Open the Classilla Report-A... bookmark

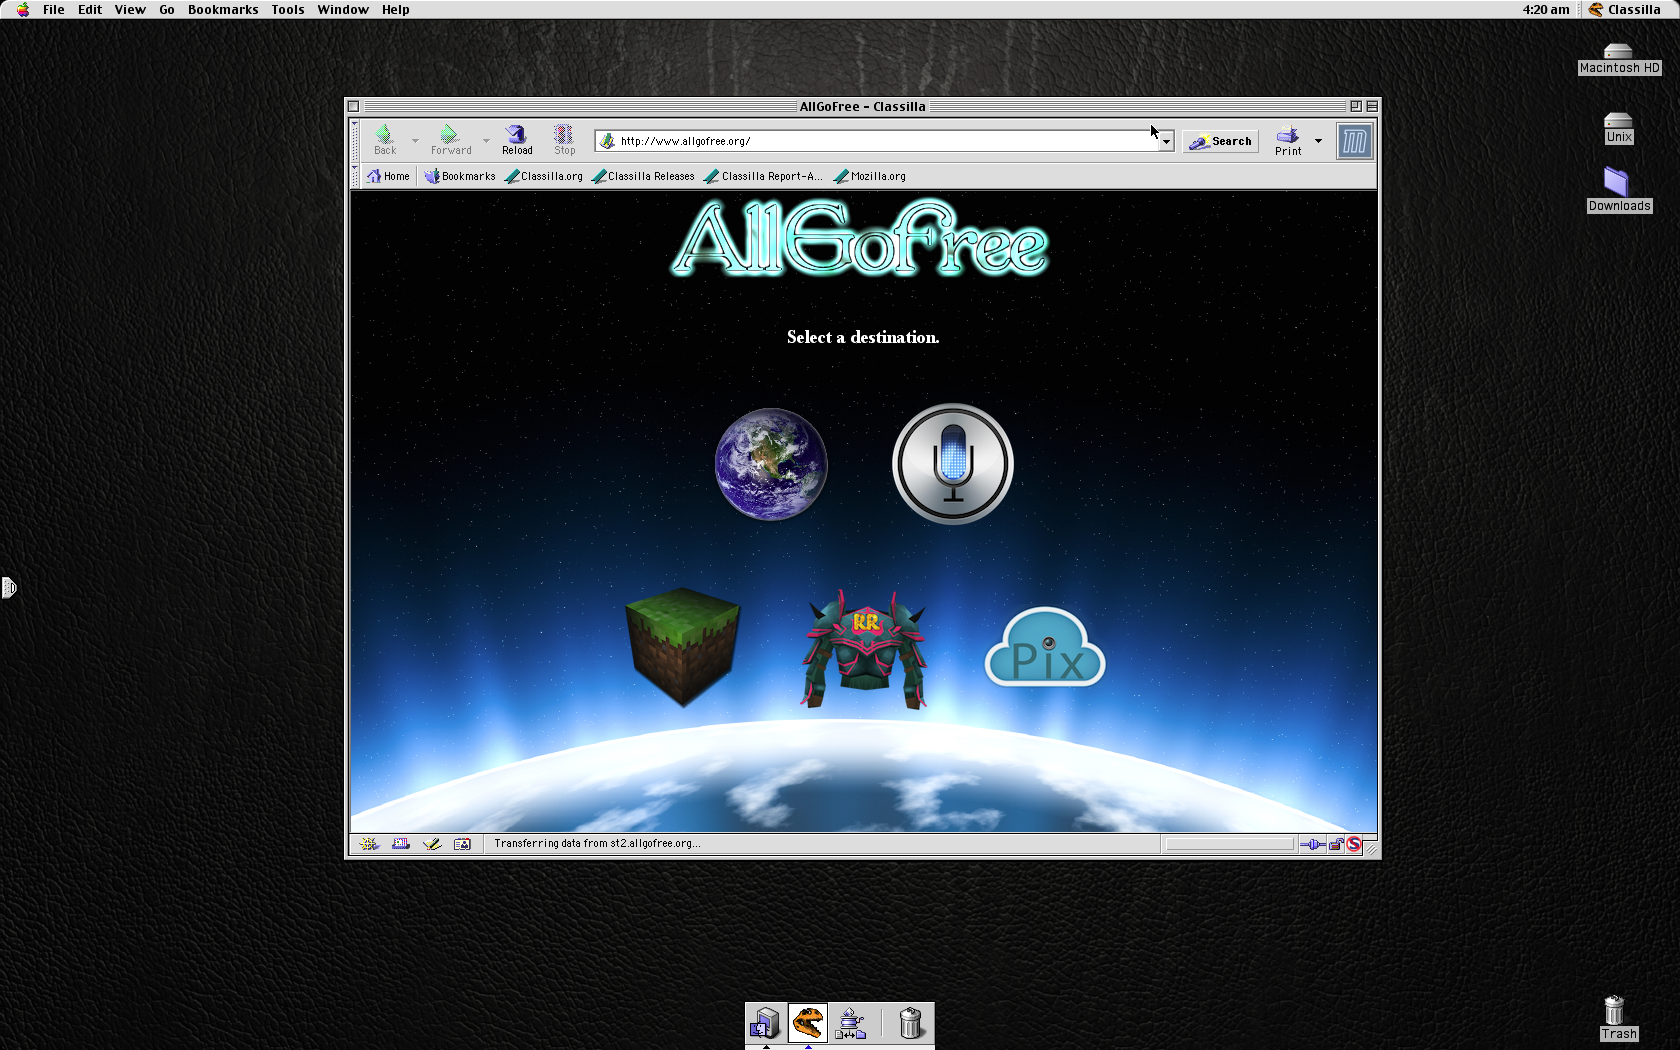tap(764, 176)
